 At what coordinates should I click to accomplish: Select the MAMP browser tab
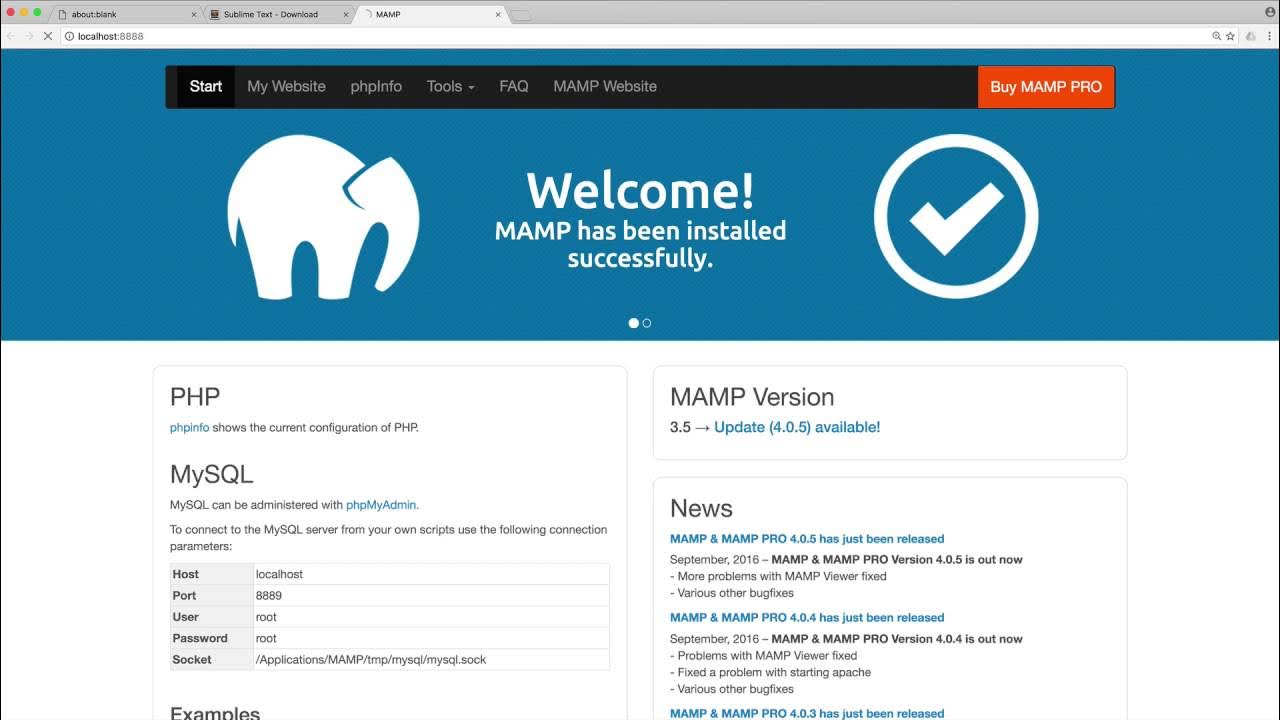click(x=430, y=15)
